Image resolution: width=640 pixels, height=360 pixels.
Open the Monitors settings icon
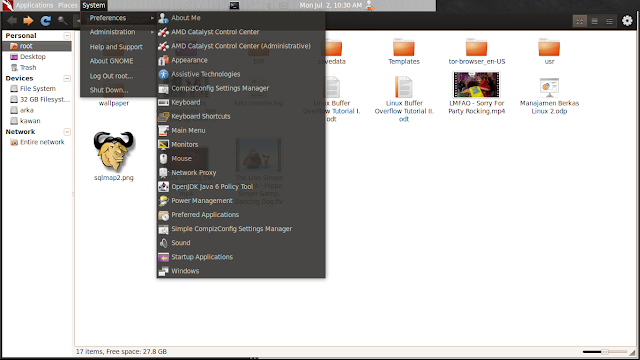(x=163, y=144)
